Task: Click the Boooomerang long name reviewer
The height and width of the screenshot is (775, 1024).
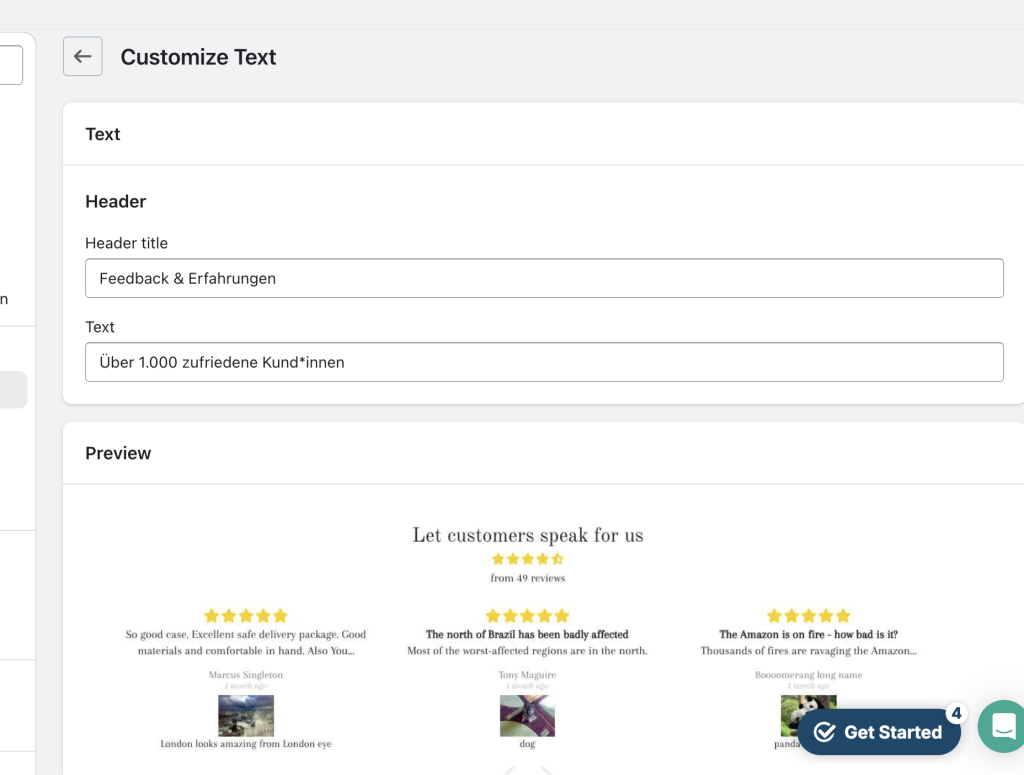Action: pos(808,674)
